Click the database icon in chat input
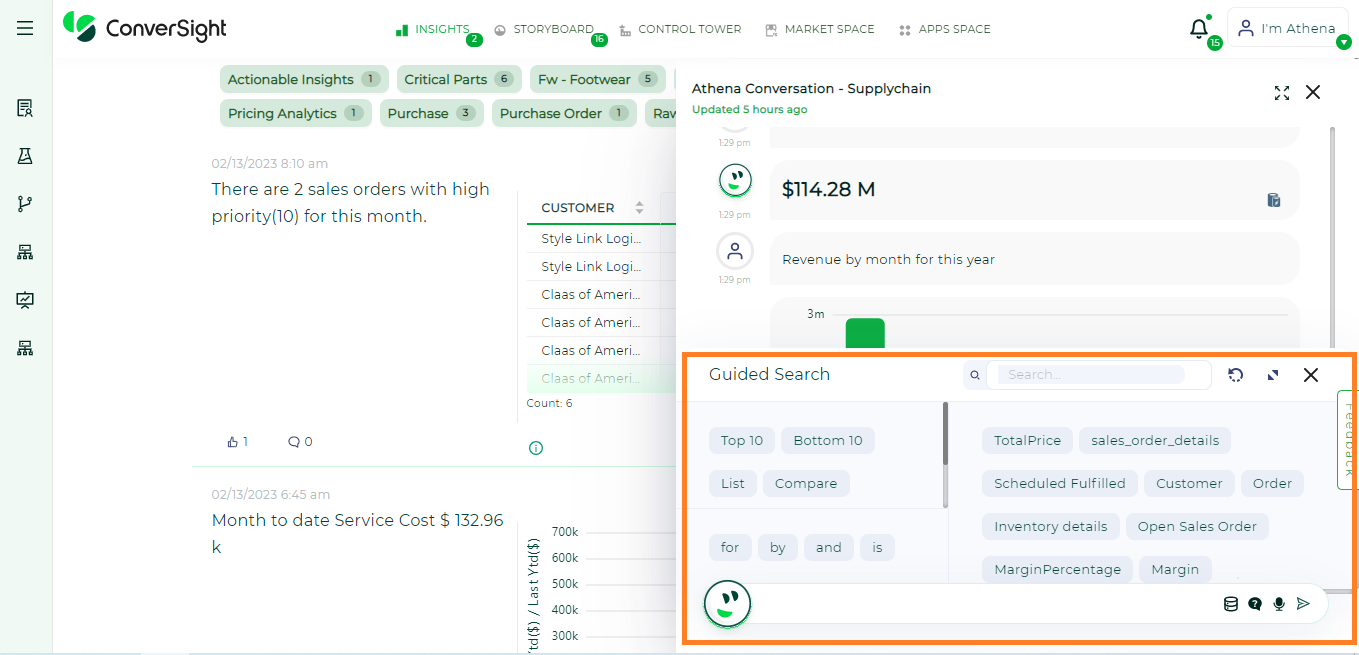The image size is (1359, 655). [x=1231, y=604]
